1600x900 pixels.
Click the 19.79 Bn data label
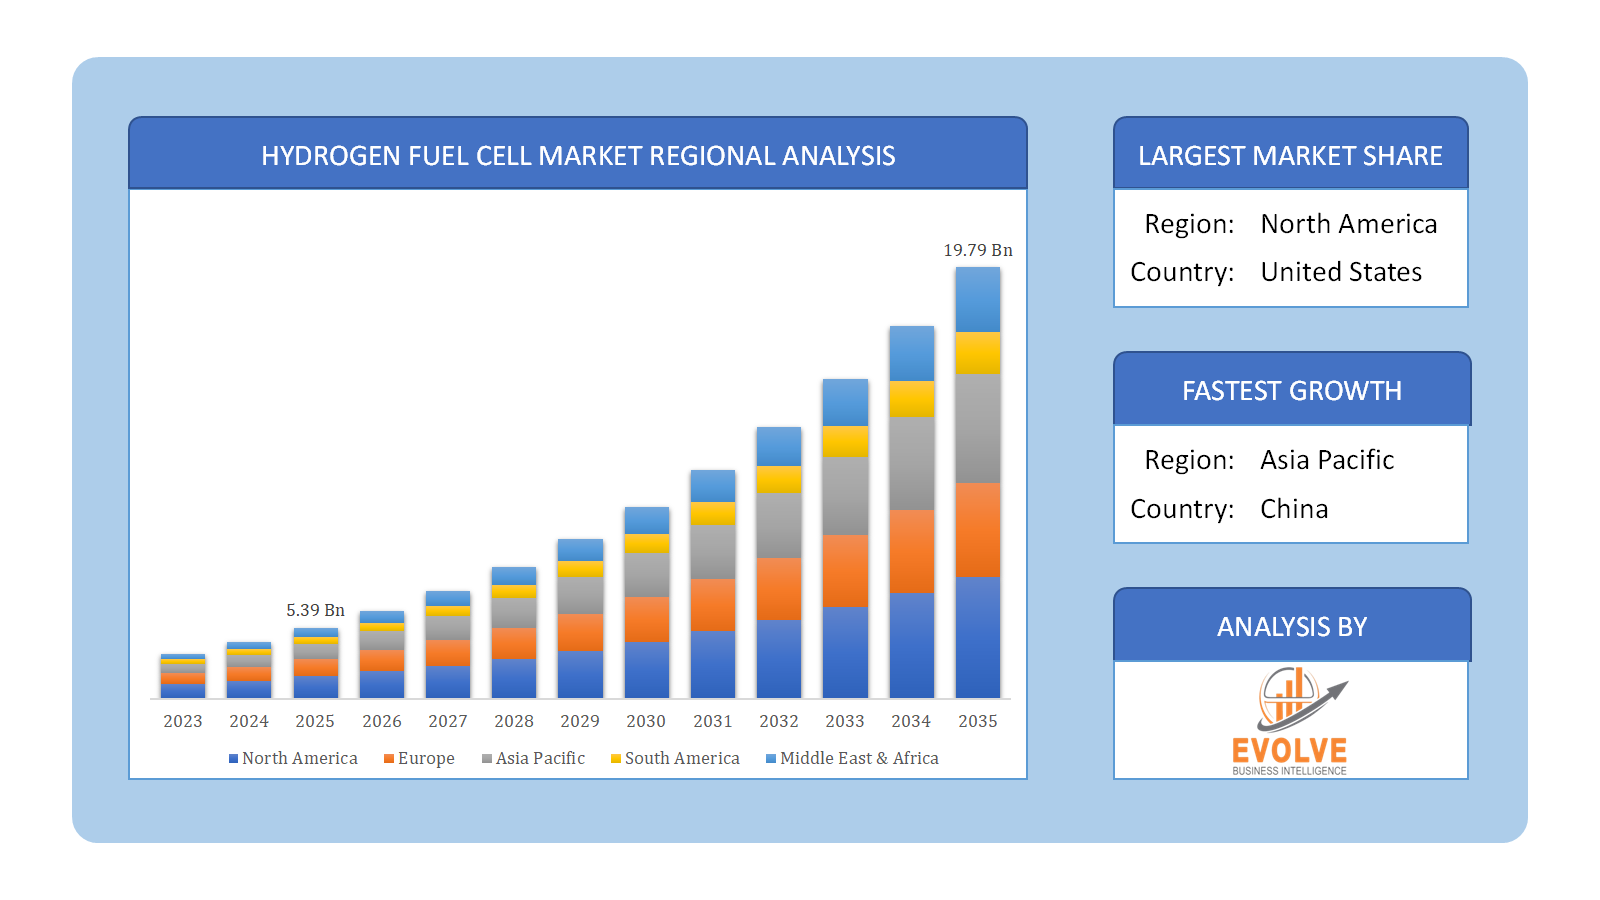(977, 251)
